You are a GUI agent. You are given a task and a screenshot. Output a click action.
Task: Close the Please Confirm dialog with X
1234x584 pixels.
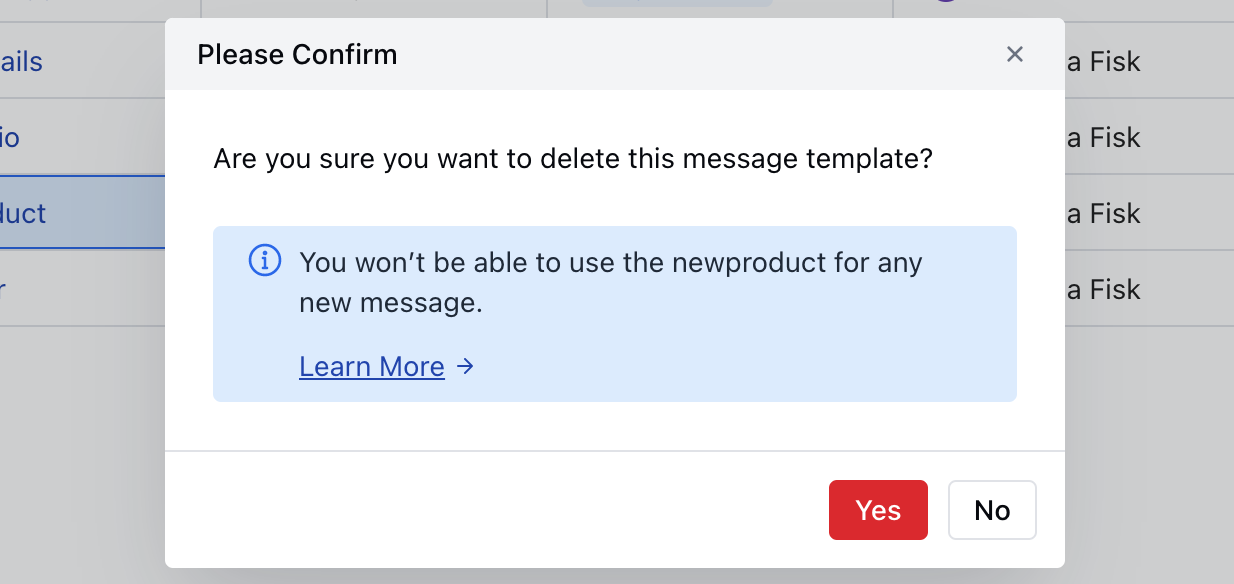[1015, 54]
